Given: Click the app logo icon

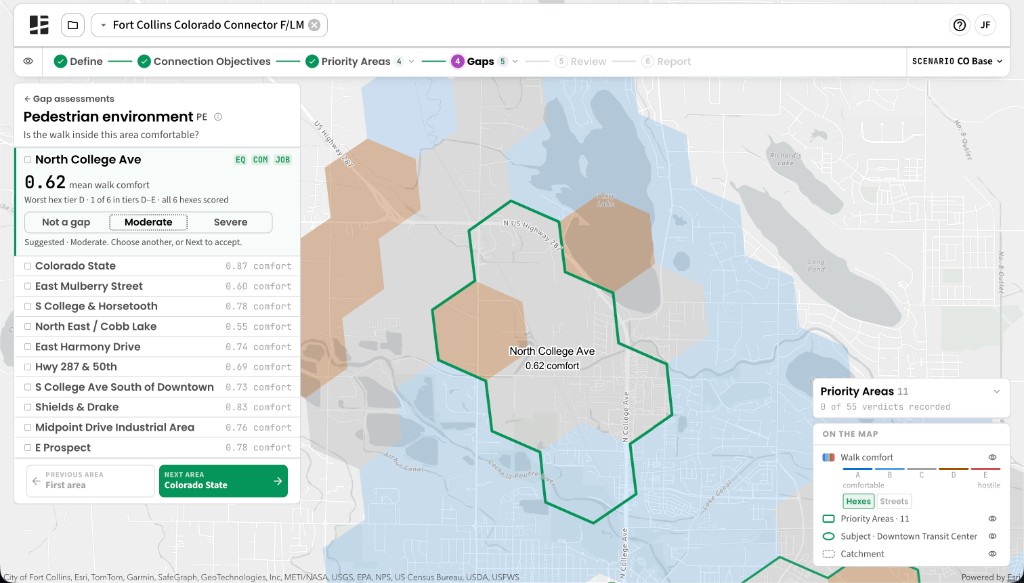Looking at the screenshot, I should pos(39,25).
